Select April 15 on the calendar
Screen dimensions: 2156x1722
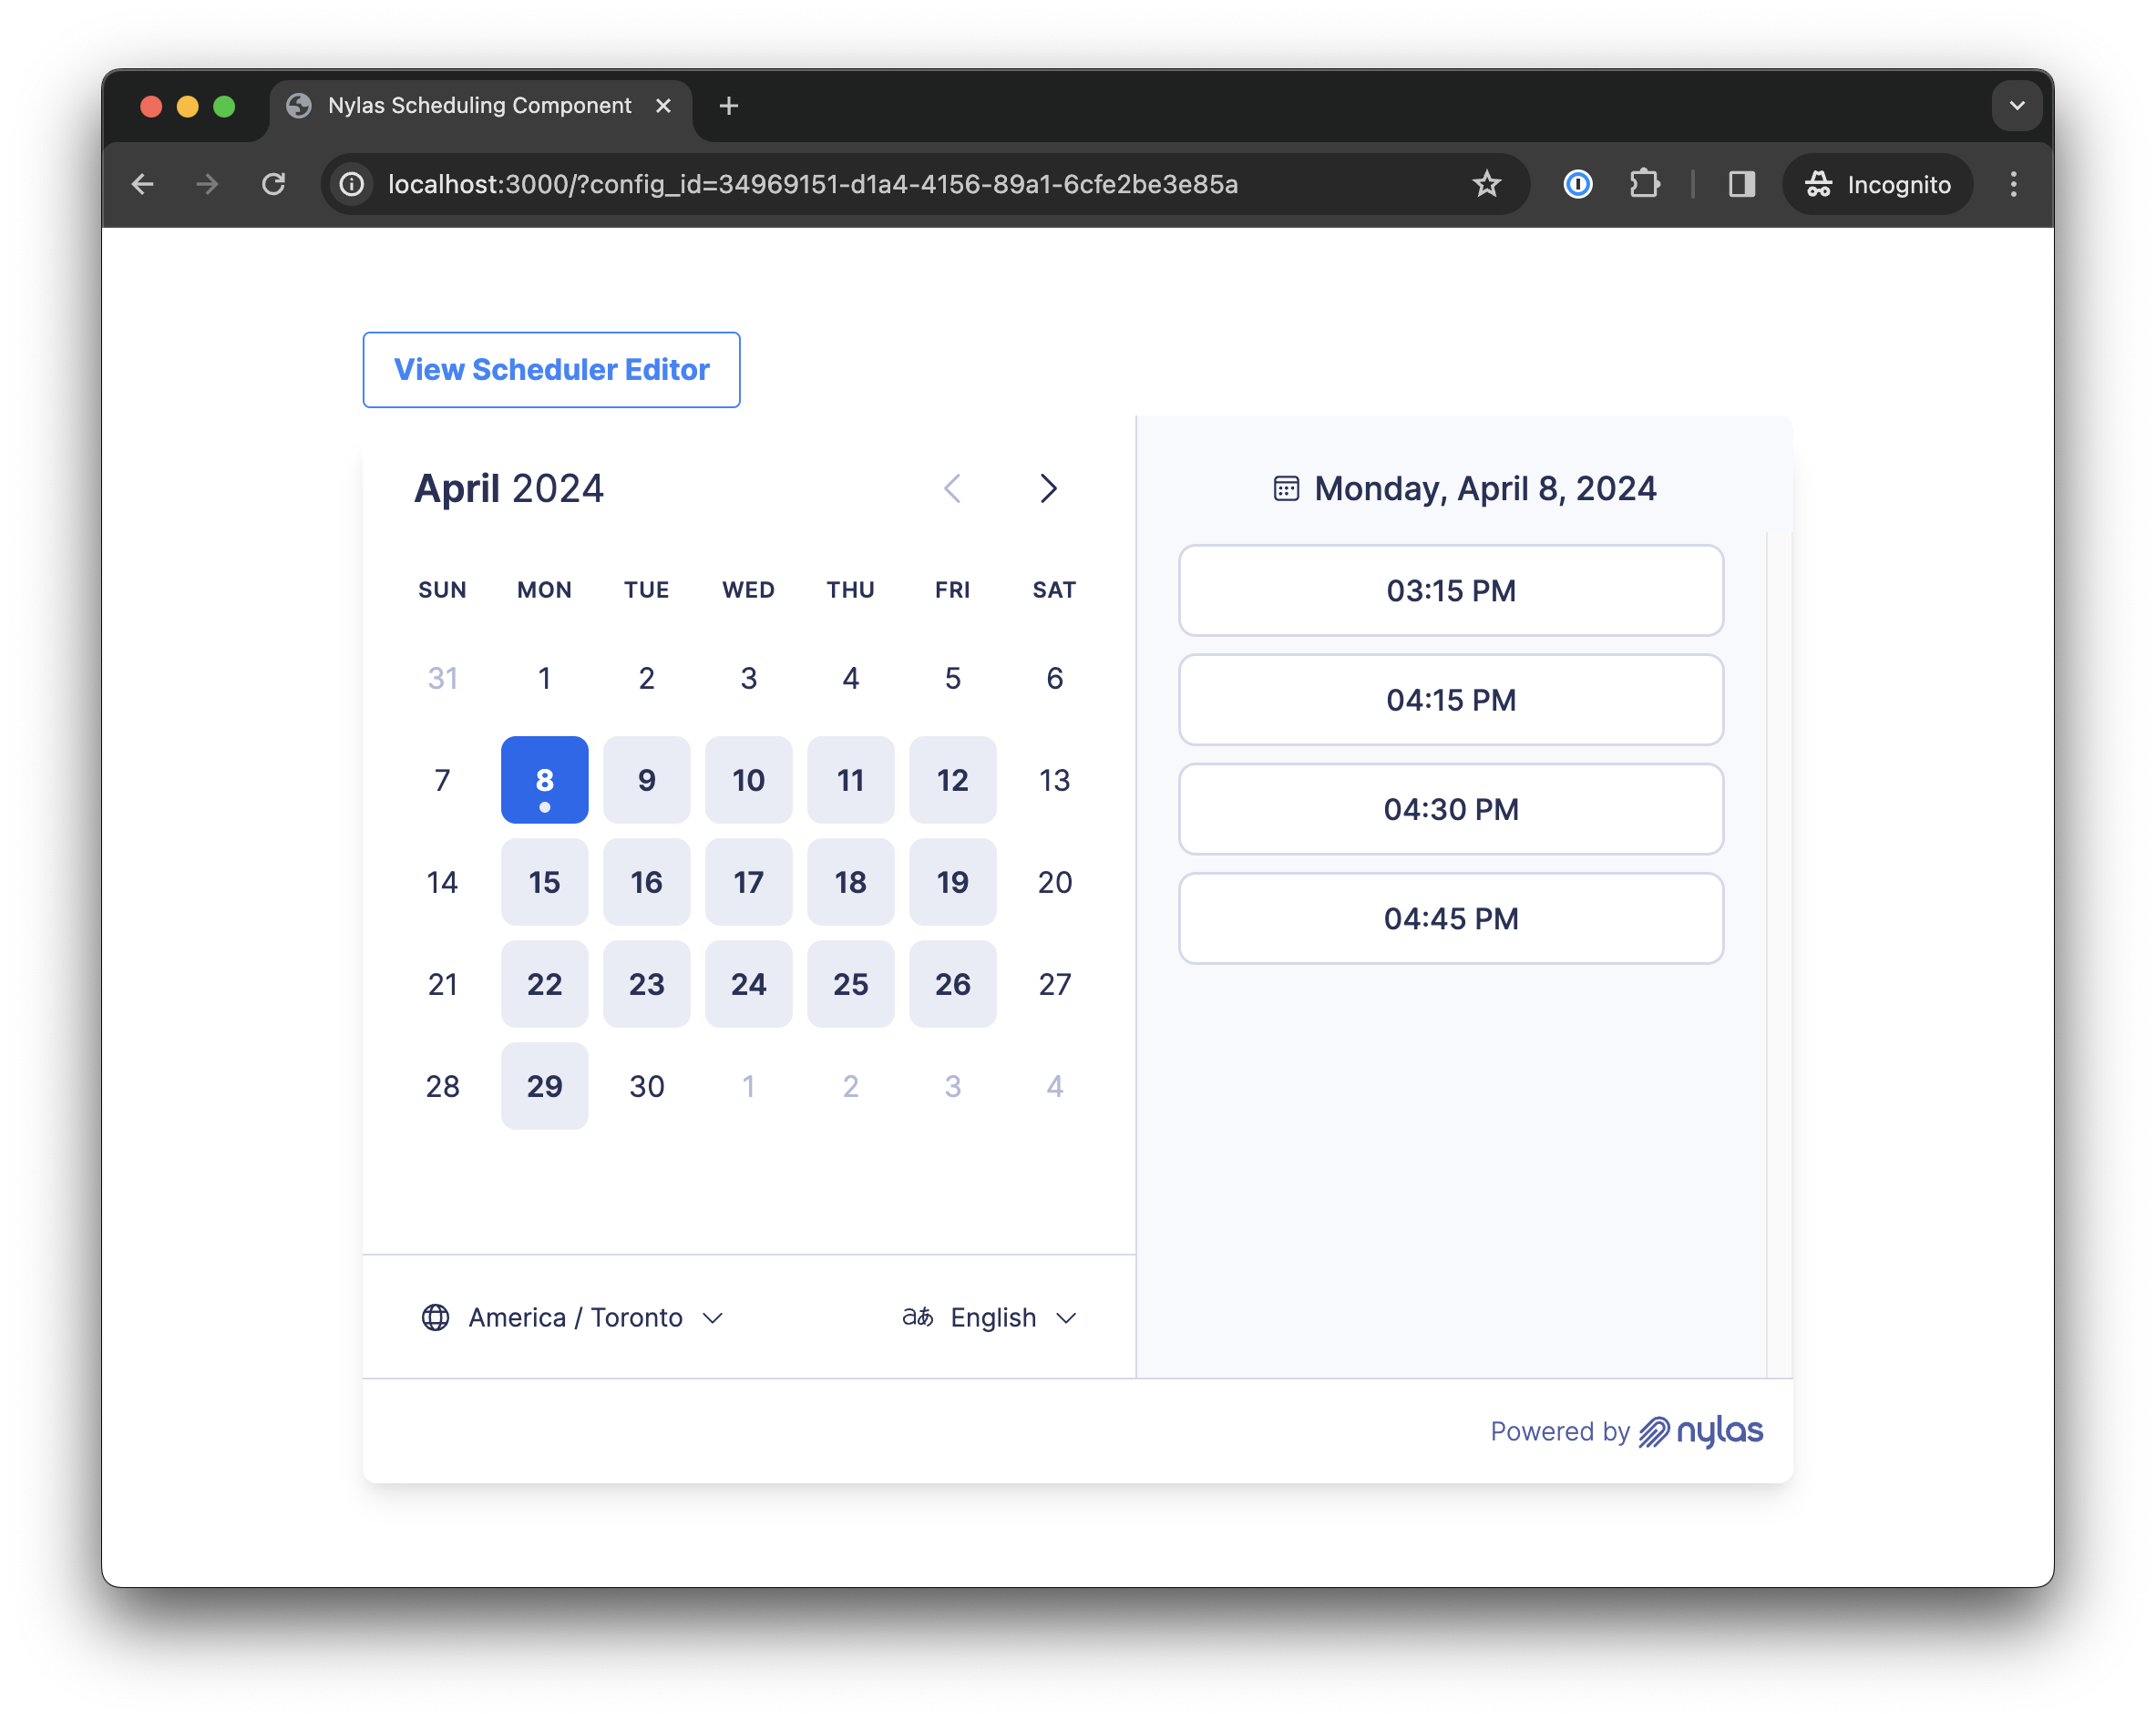point(544,882)
